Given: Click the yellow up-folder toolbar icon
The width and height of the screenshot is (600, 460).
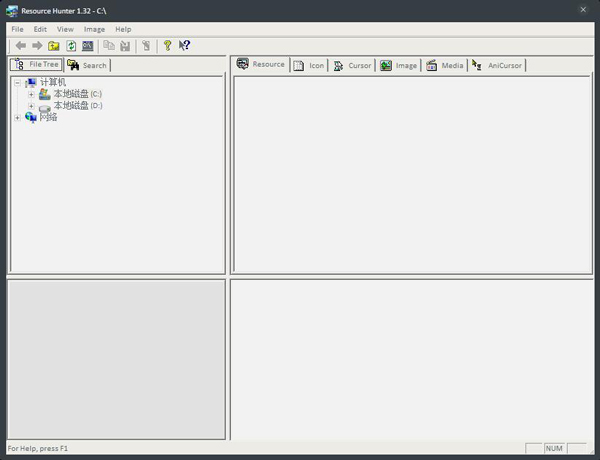Looking at the screenshot, I should pos(54,46).
